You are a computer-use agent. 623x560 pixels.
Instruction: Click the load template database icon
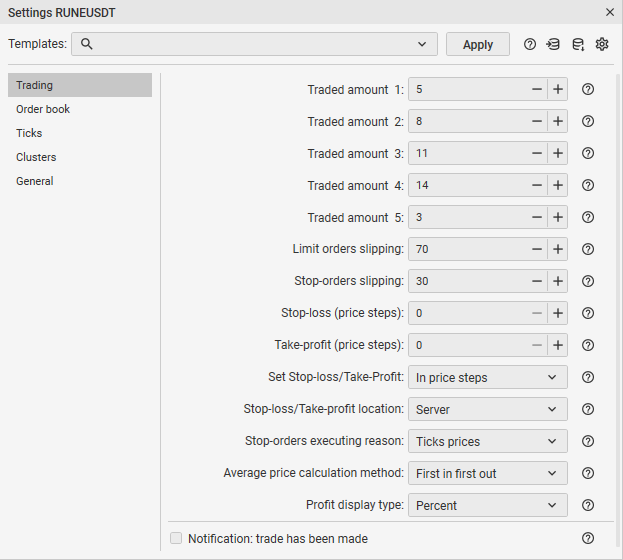click(x=553, y=44)
